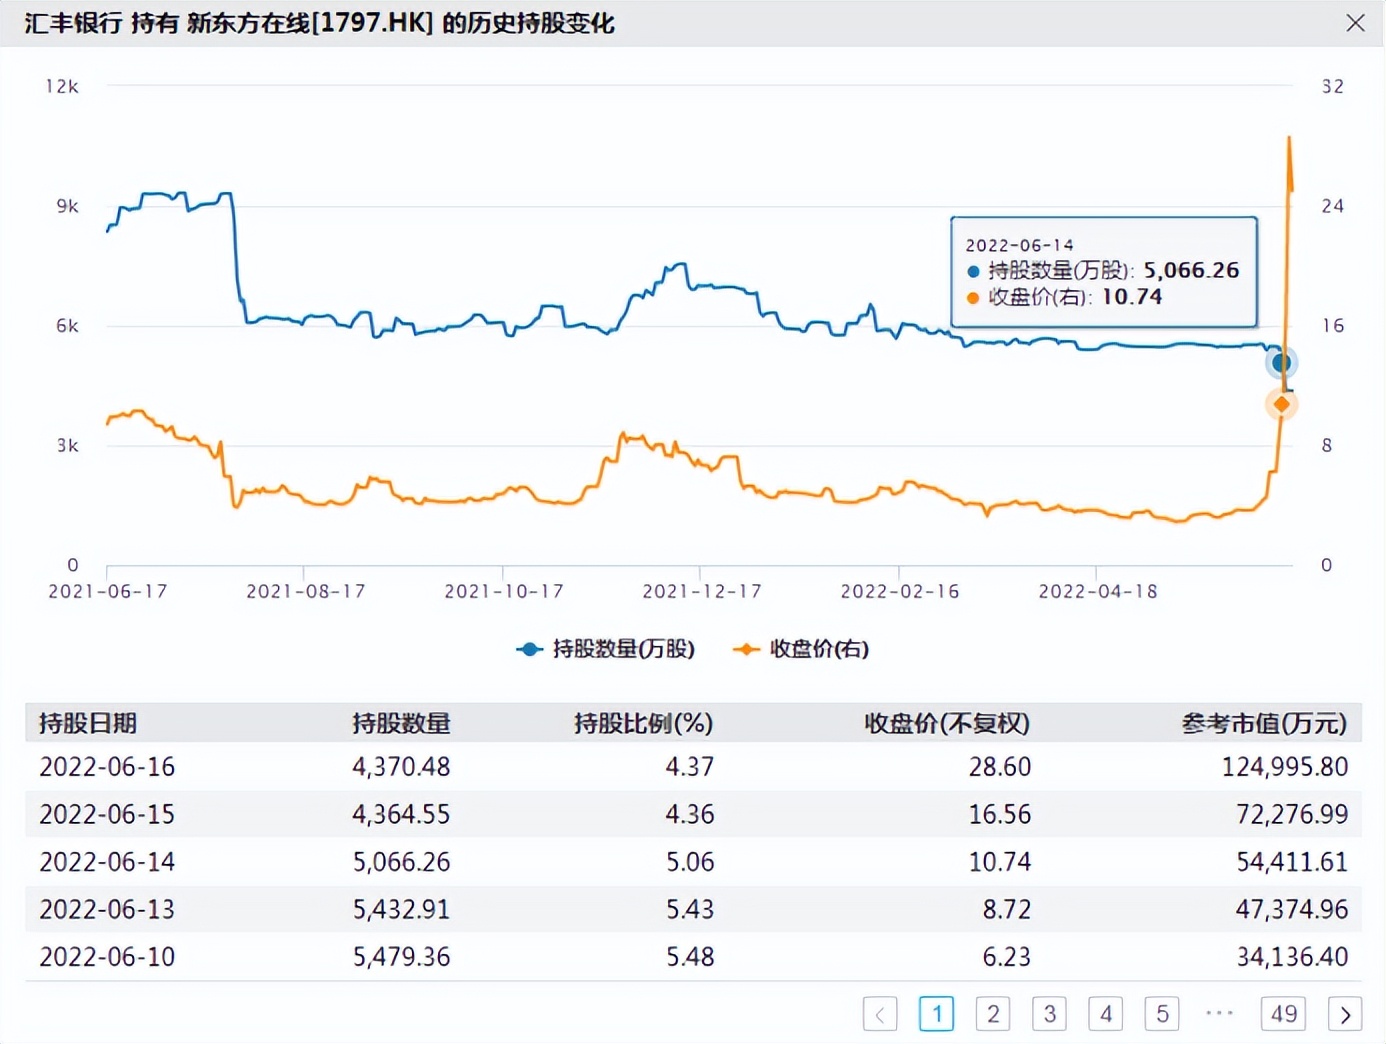Click closing price 8.72
Viewport: 1386px width, 1044px height.
pyautogui.click(x=1007, y=909)
